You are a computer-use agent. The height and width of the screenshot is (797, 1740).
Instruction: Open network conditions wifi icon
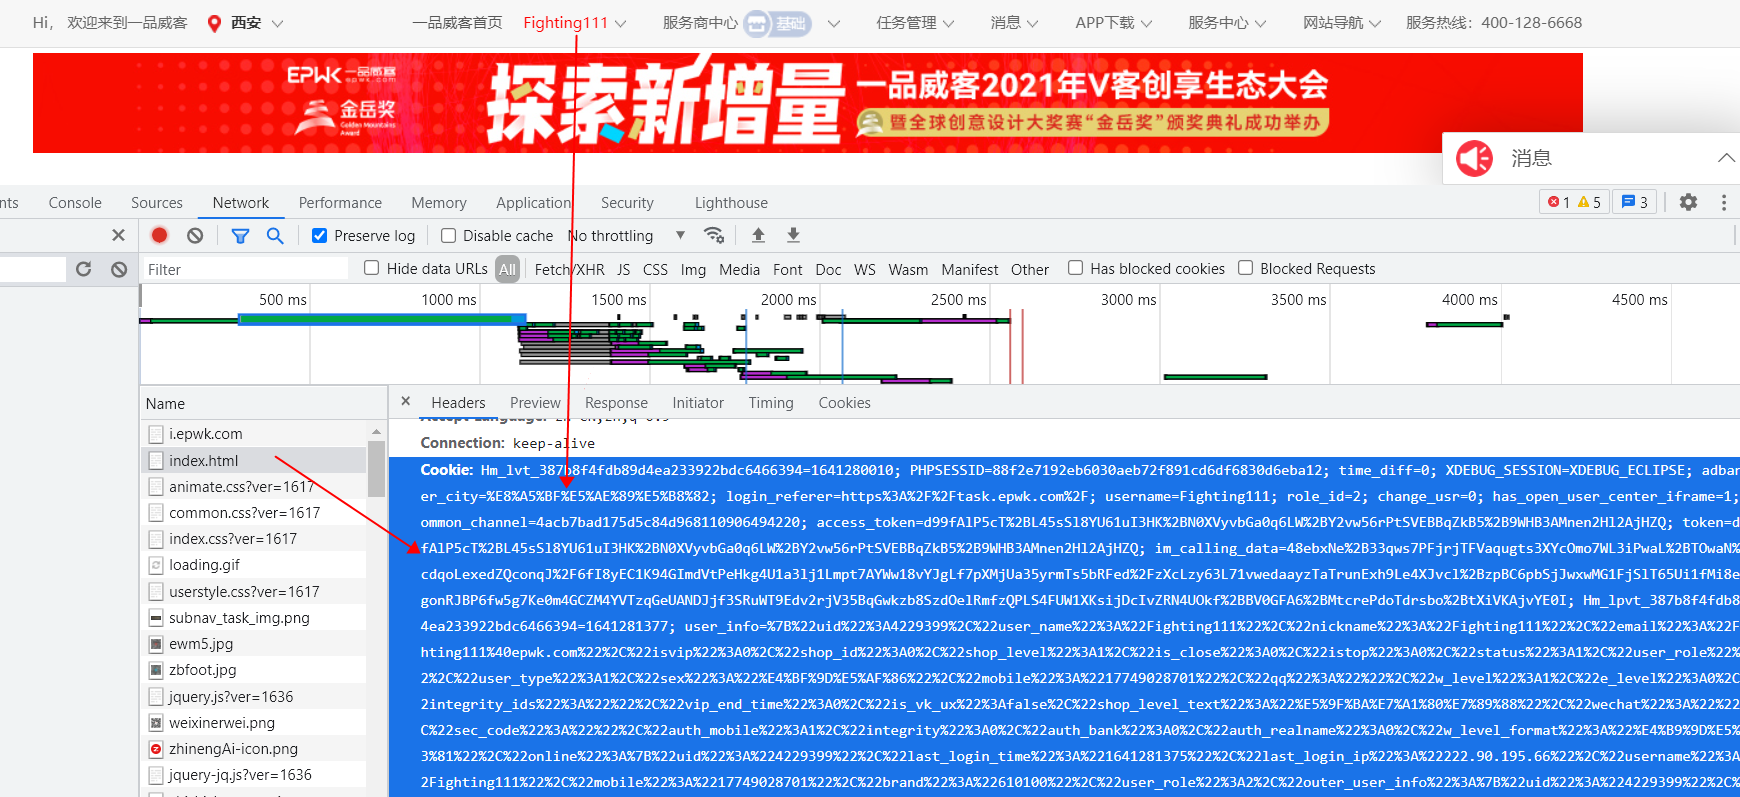(x=714, y=235)
